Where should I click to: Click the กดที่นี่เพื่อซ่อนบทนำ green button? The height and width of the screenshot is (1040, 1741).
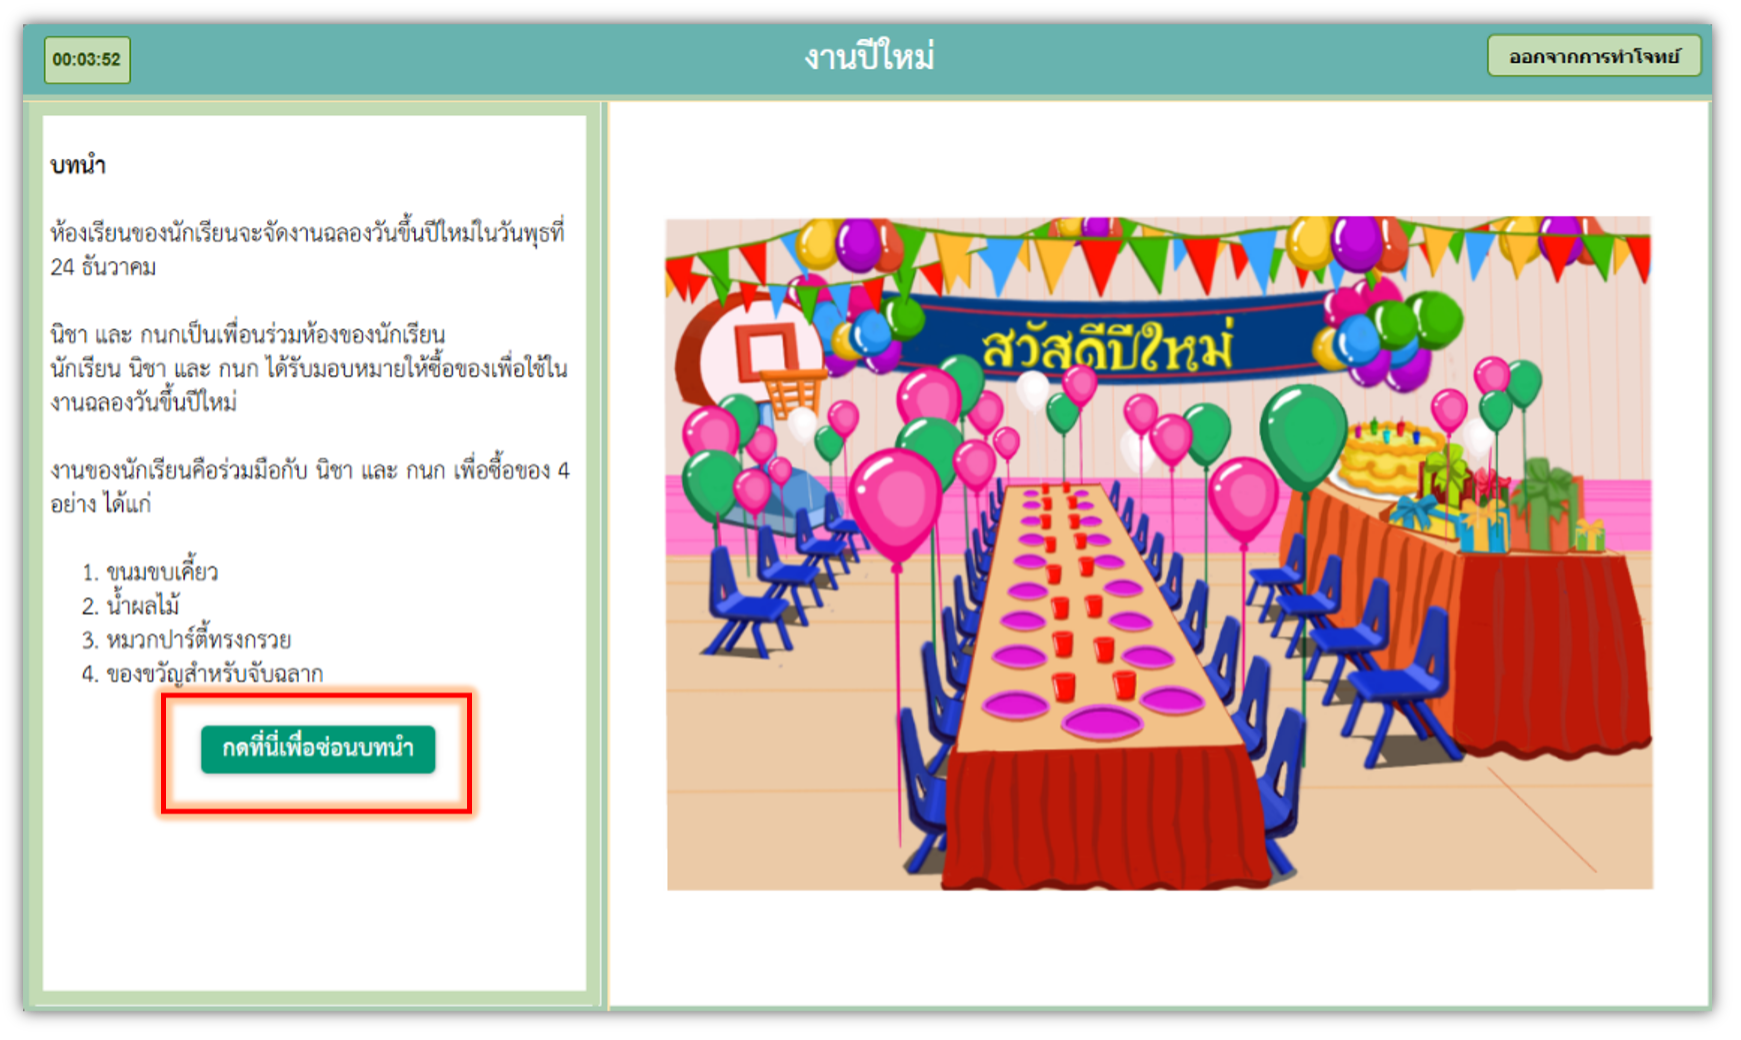point(318,749)
